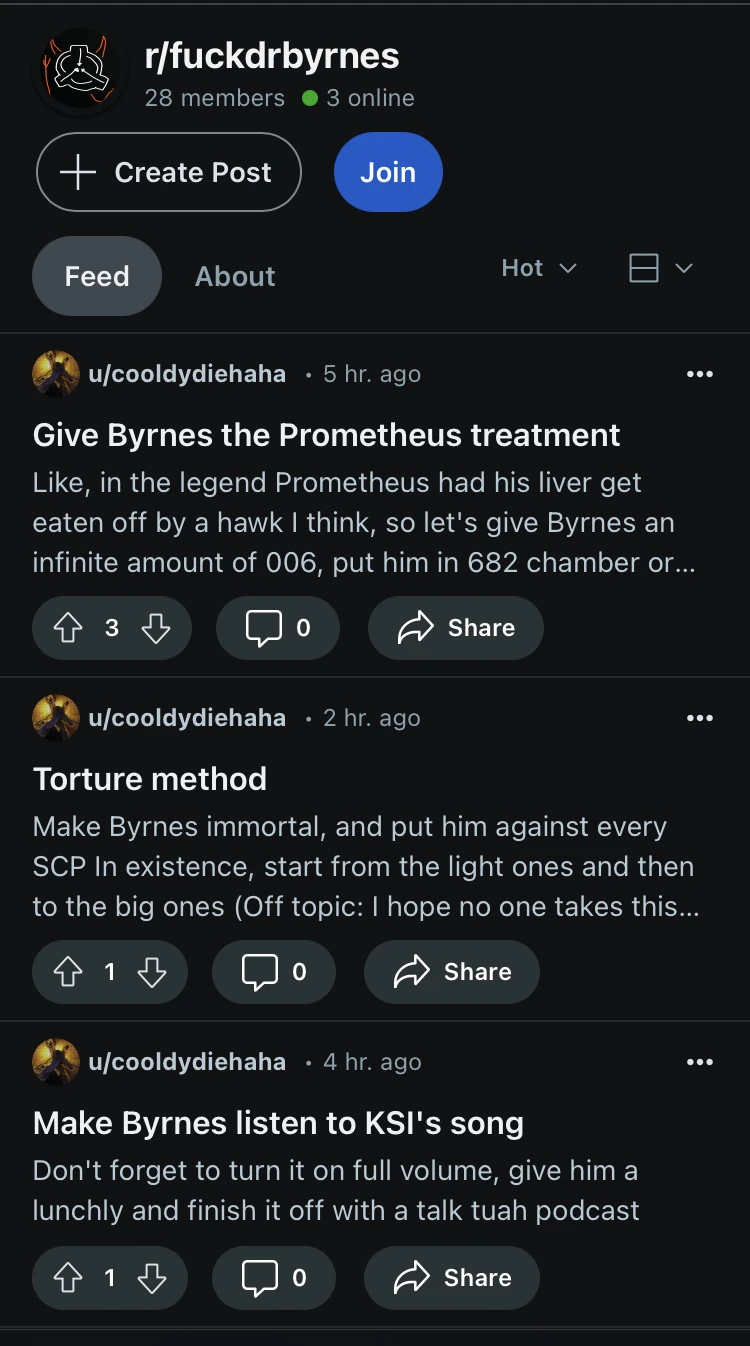Viewport: 750px width, 1346px height.
Task: Open the card view layout dropdown
Action: click(662, 268)
